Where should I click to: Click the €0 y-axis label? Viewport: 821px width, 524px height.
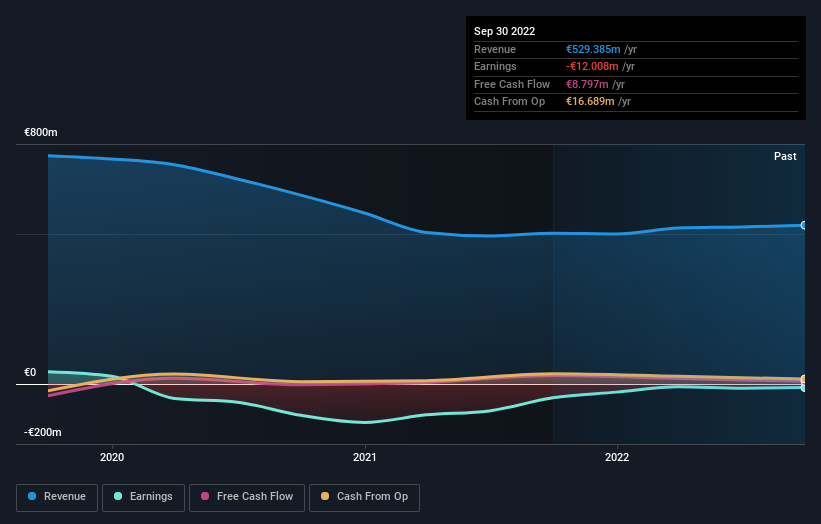(x=30, y=372)
